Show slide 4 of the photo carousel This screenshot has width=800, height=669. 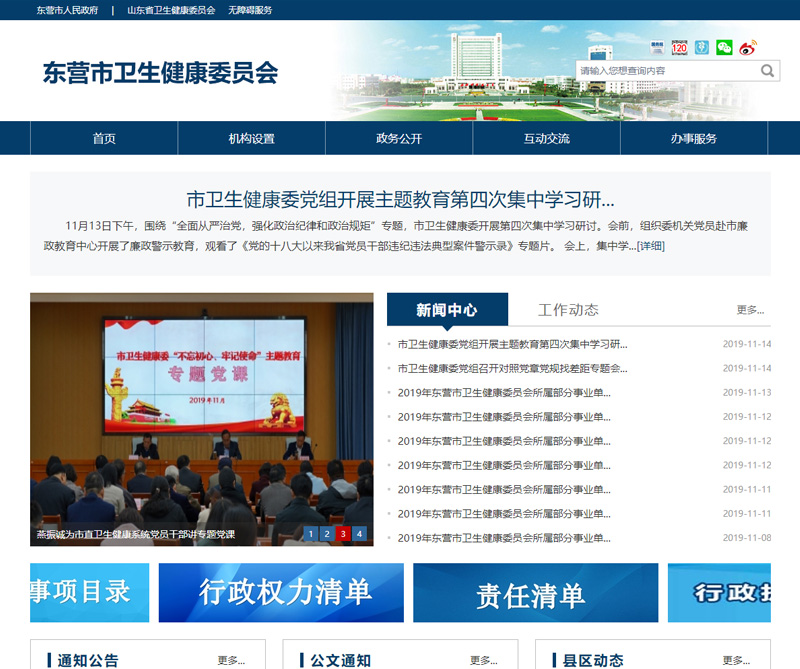coord(360,534)
